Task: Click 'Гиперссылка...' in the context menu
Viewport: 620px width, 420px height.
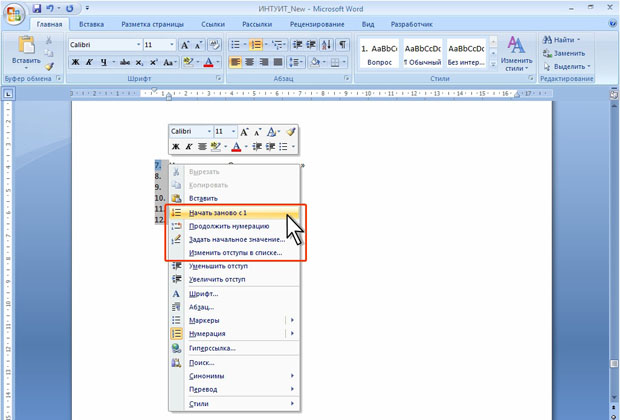Action: point(212,348)
